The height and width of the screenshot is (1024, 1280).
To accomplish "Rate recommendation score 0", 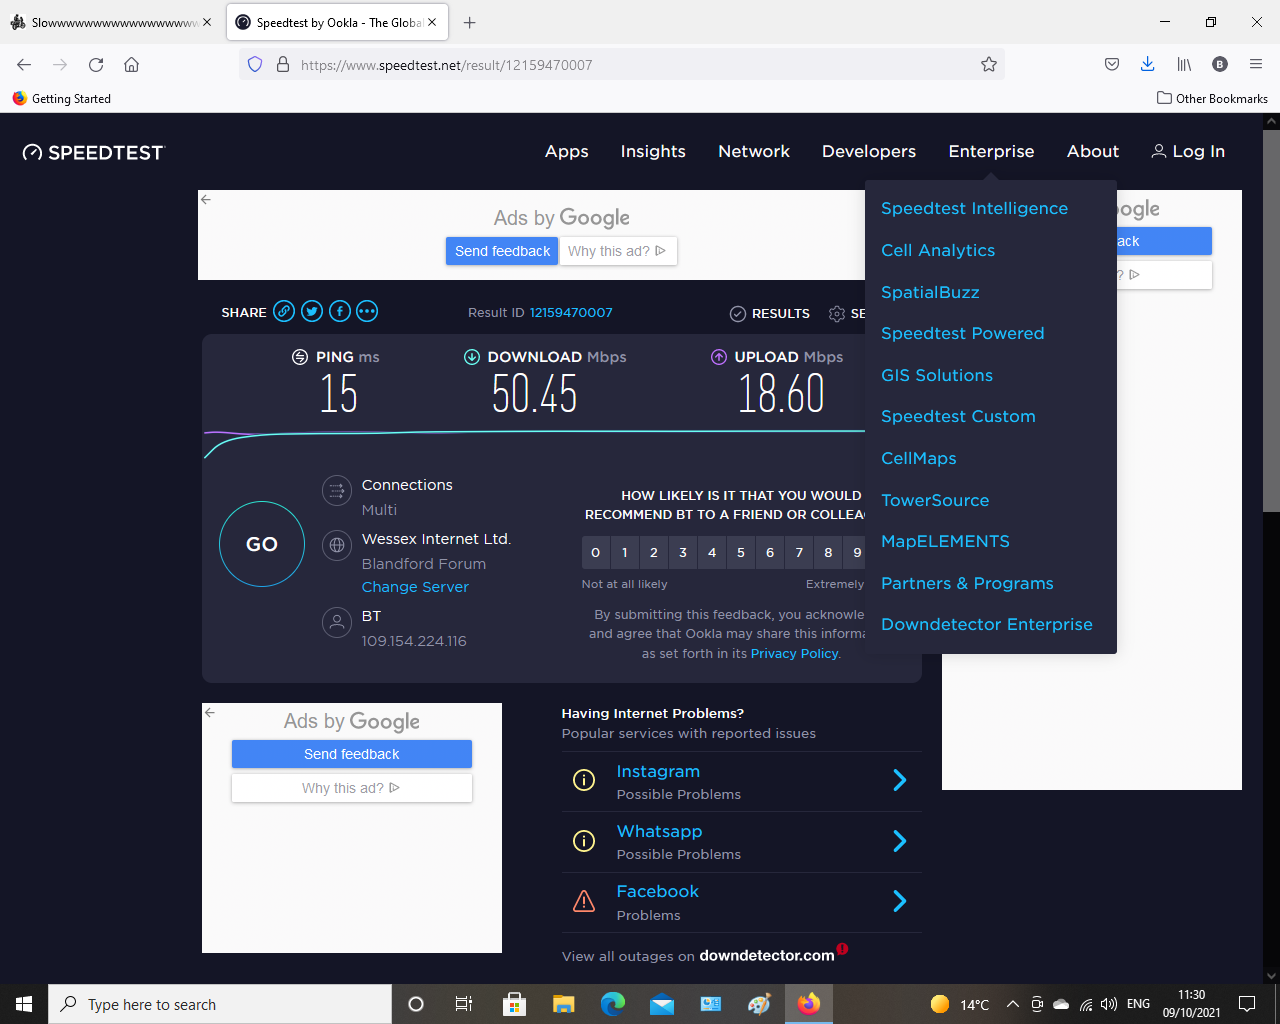I will tap(596, 552).
